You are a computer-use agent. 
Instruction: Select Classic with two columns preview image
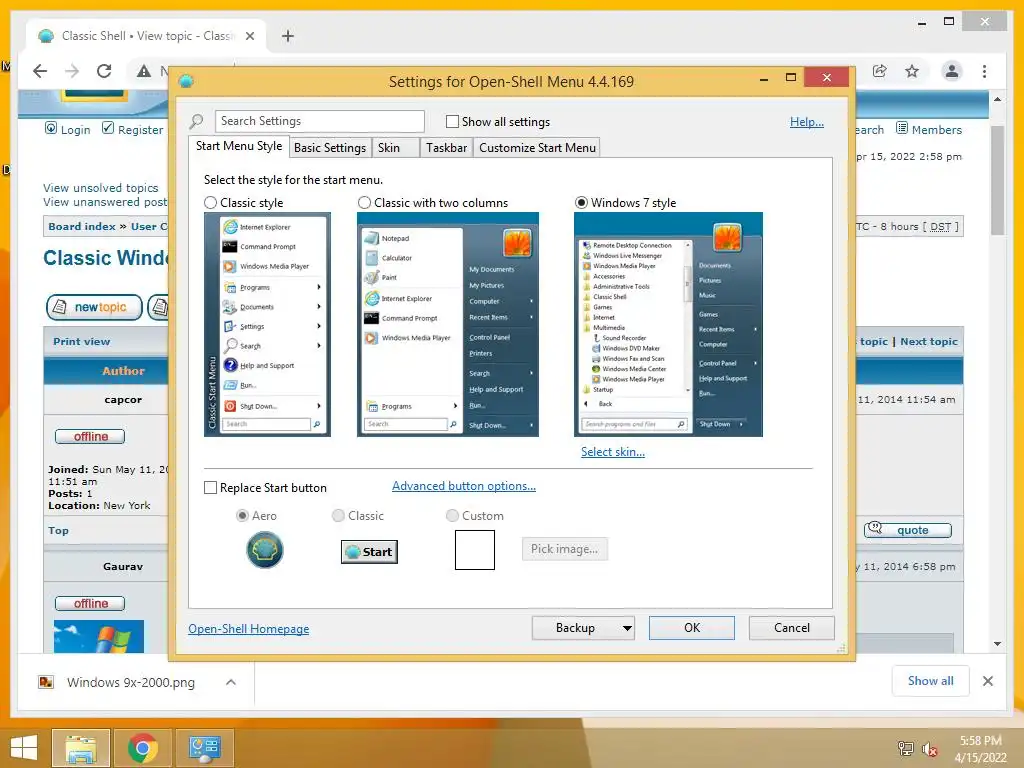tap(447, 325)
